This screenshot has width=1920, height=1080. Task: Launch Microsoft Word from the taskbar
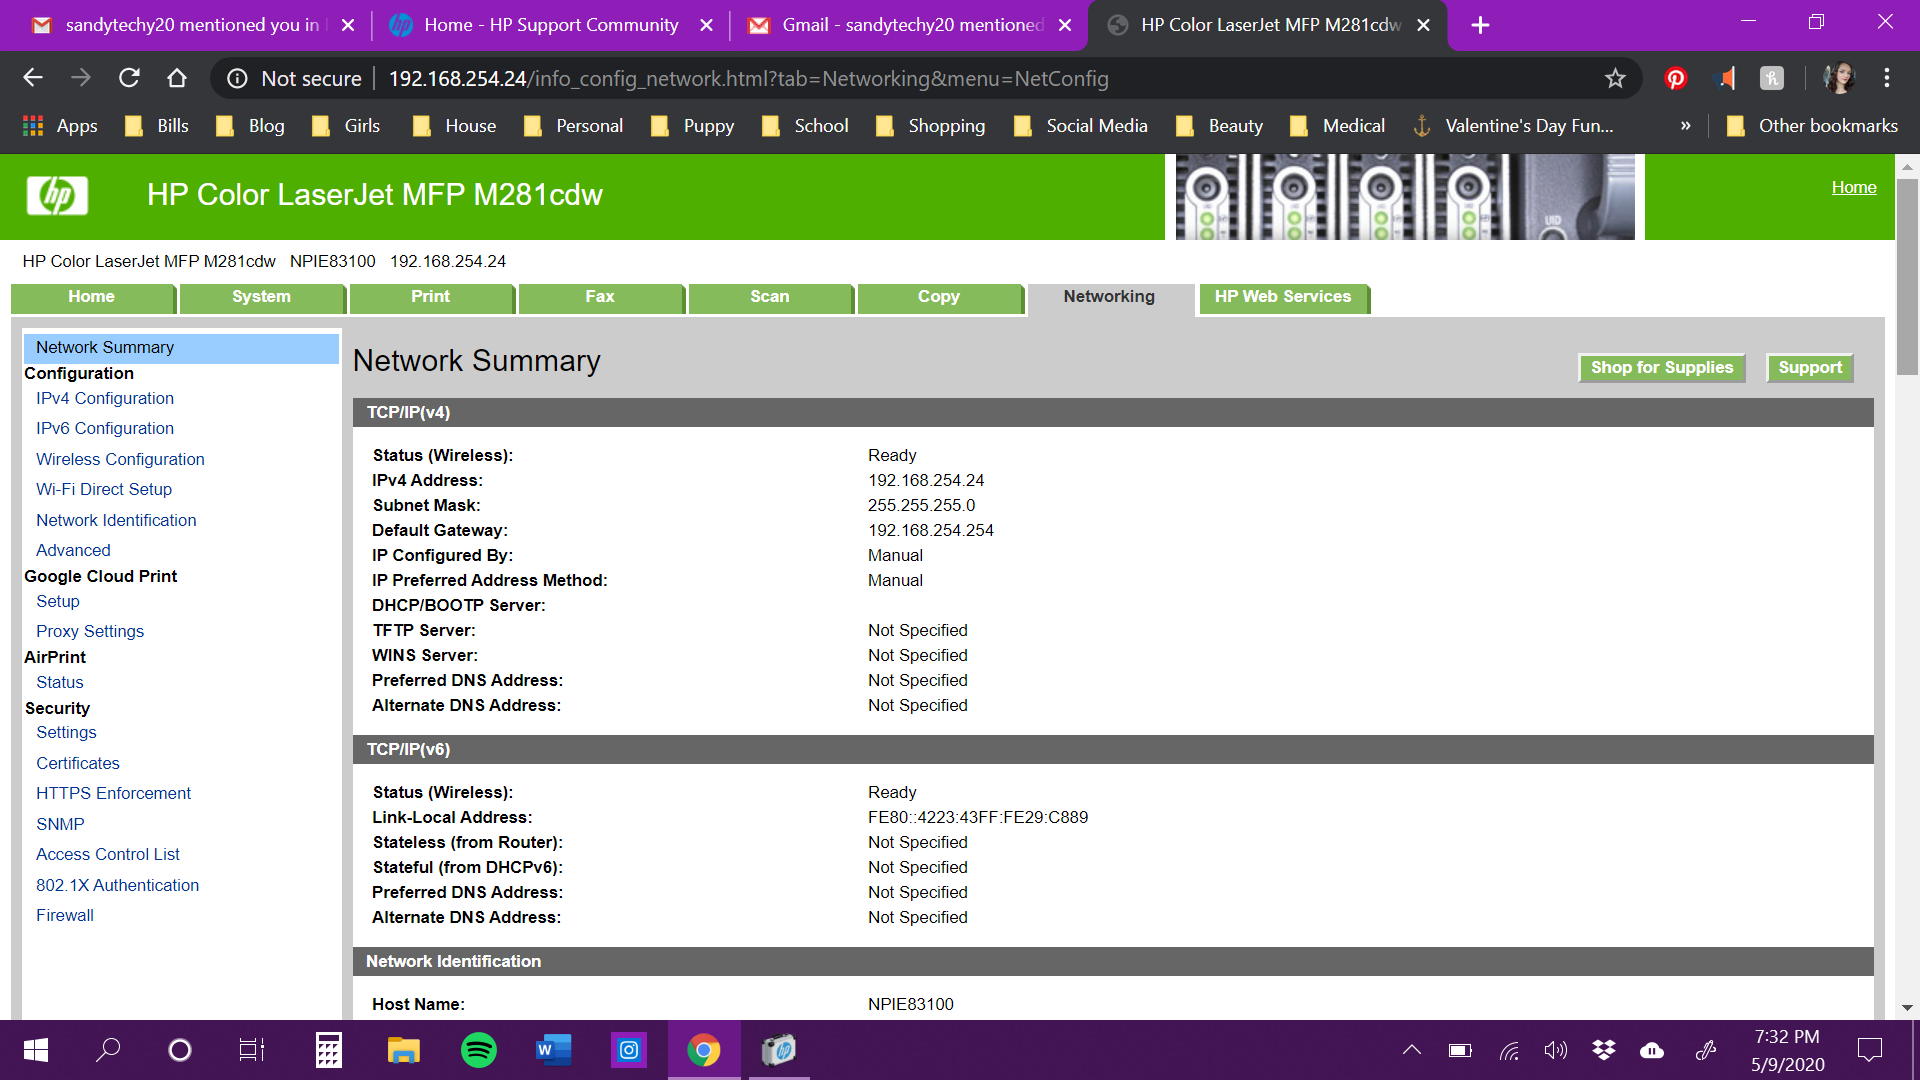554,1050
